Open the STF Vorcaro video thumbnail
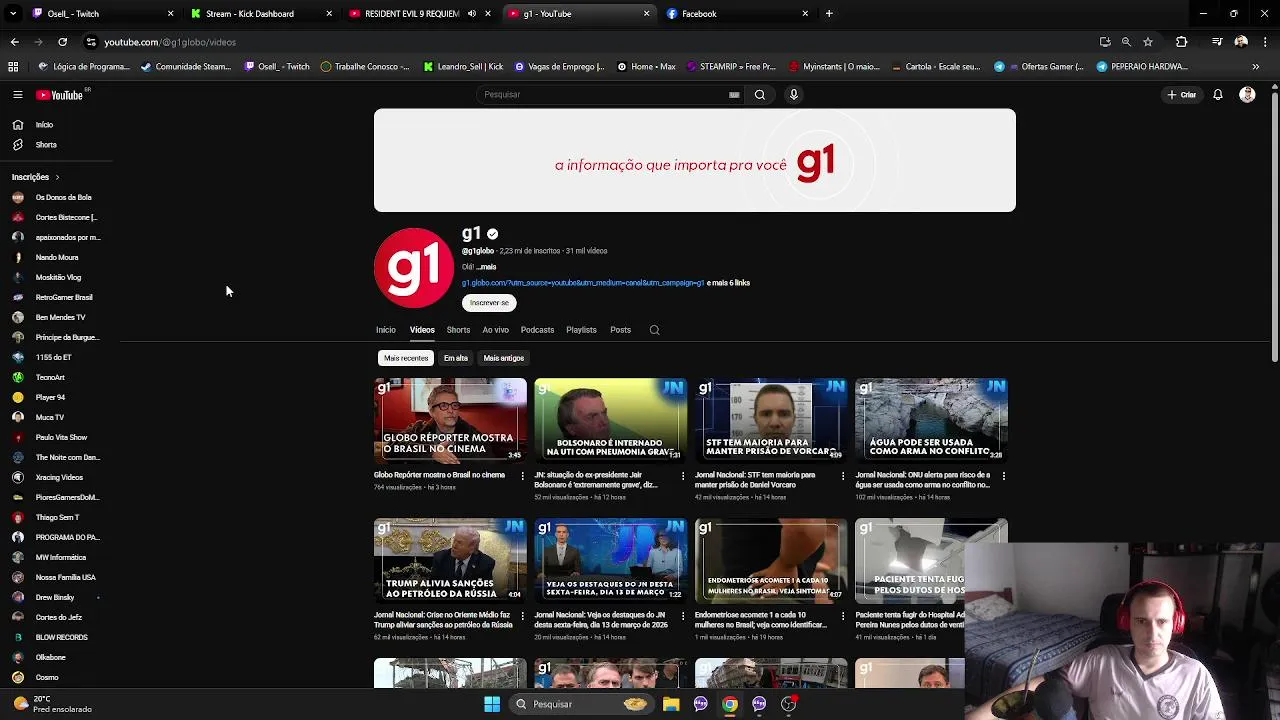 pyautogui.click(x=771, y=420)
